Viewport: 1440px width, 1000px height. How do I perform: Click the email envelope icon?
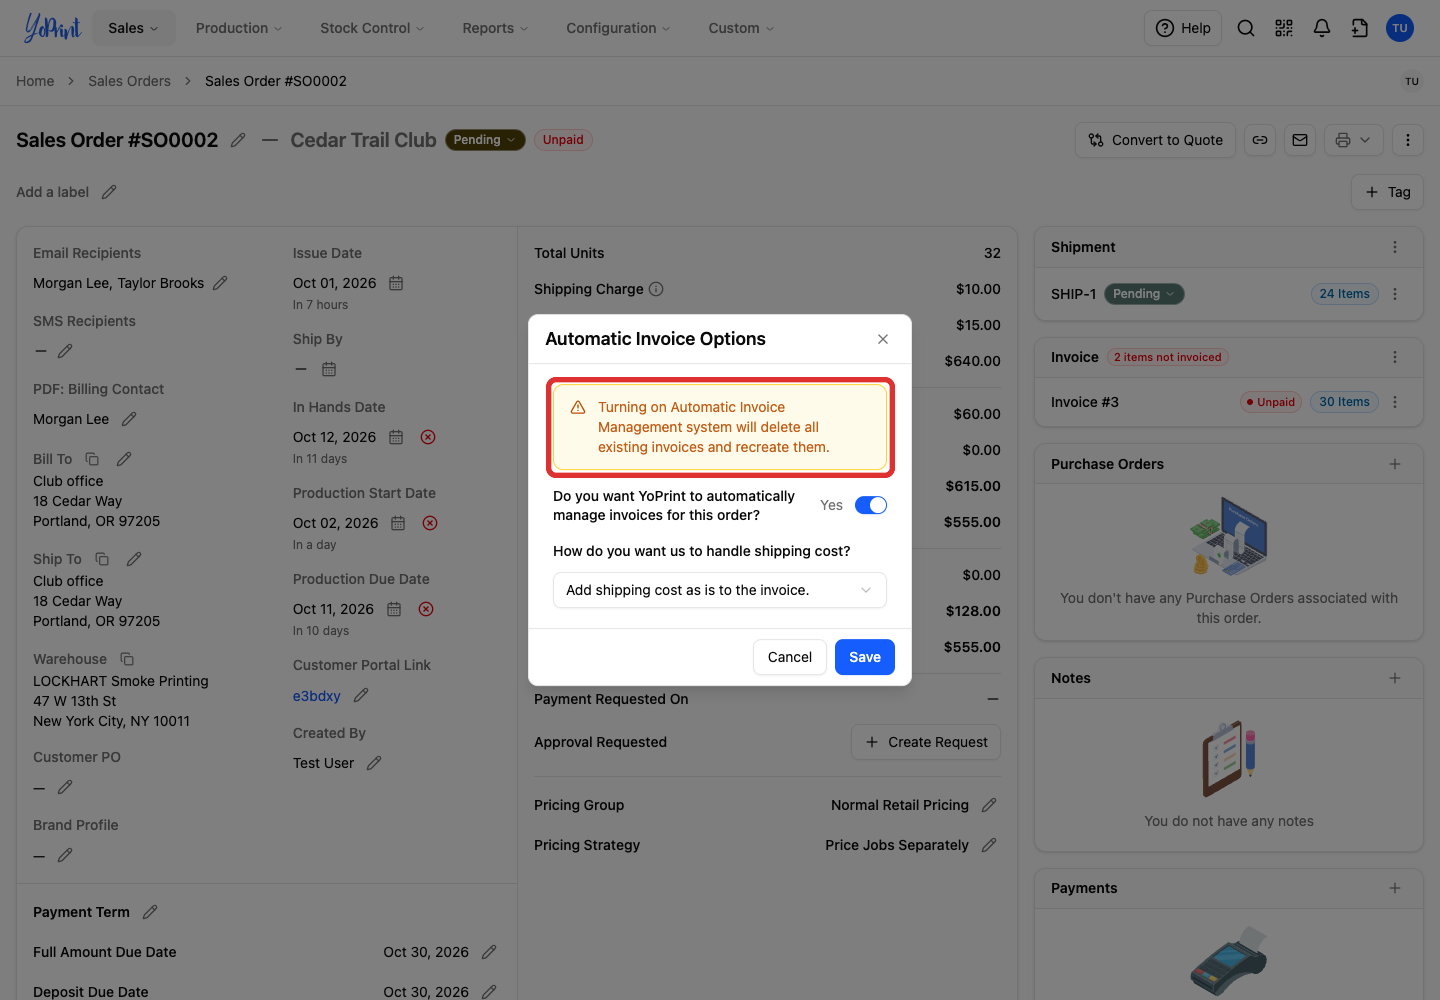pyautogui.click(x=1300, y=140)
